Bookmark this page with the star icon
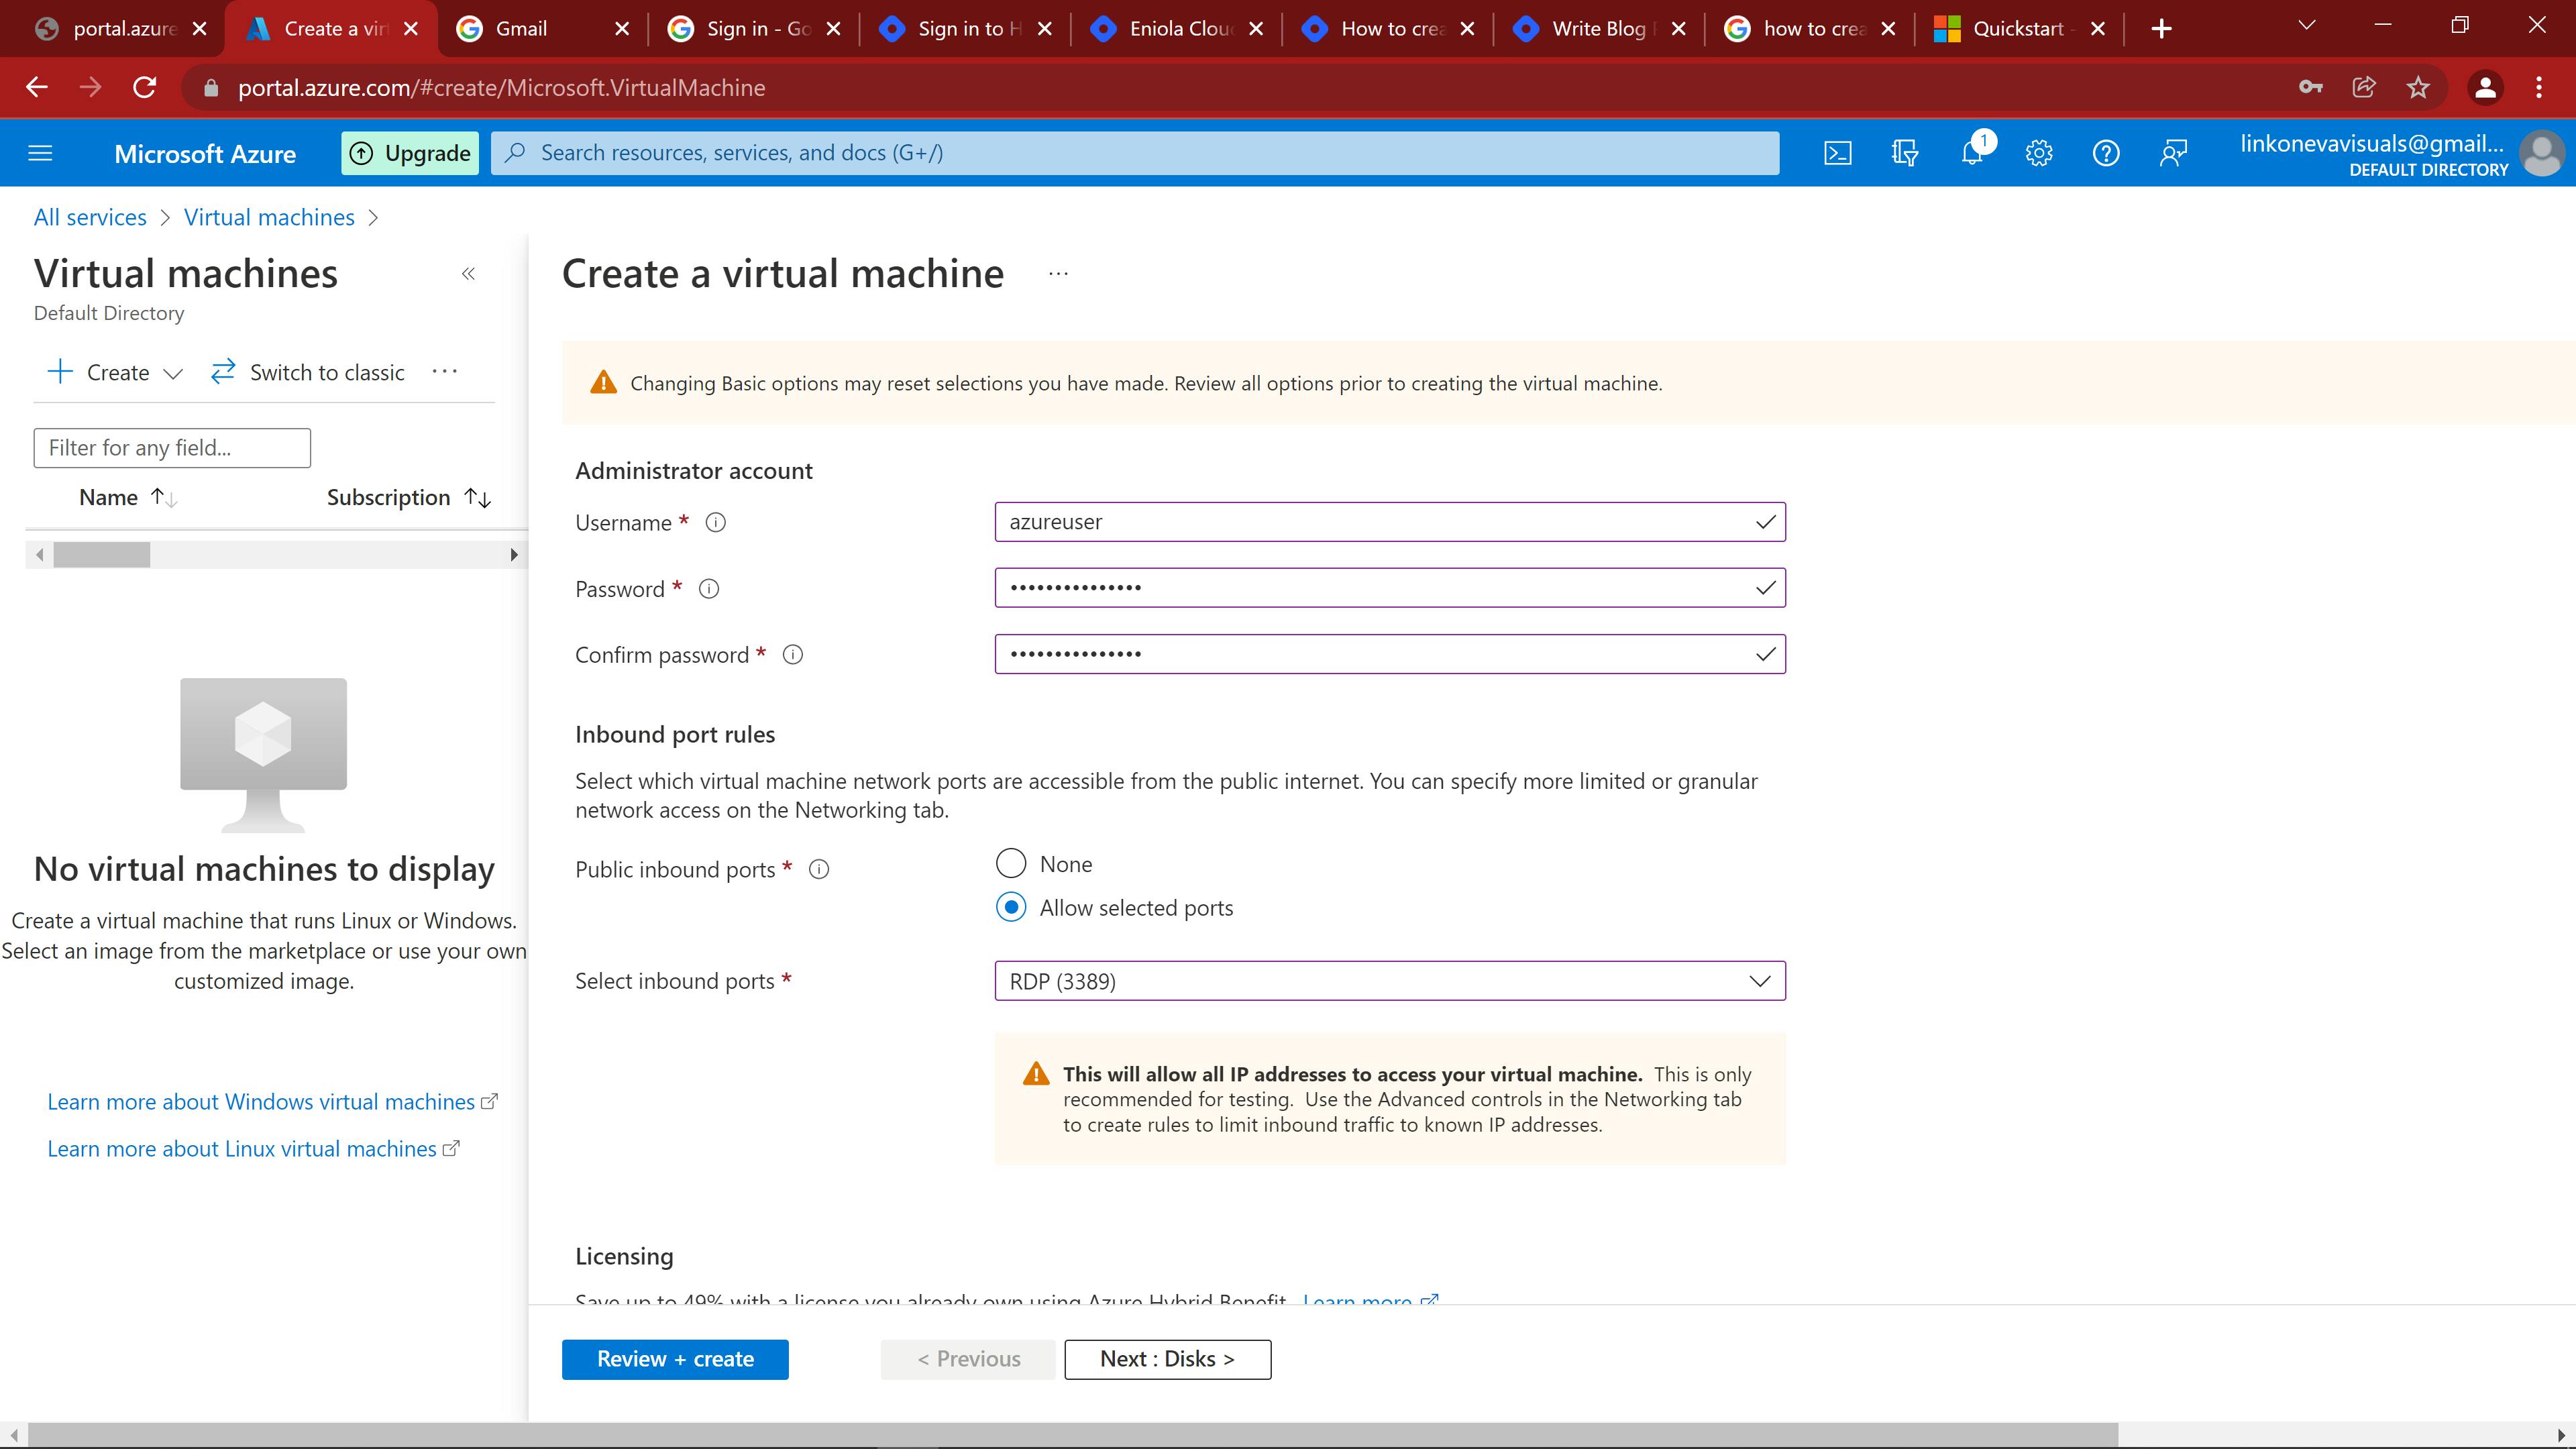The width and height of the screenshot is (2576, 1449). point(2418,87)
